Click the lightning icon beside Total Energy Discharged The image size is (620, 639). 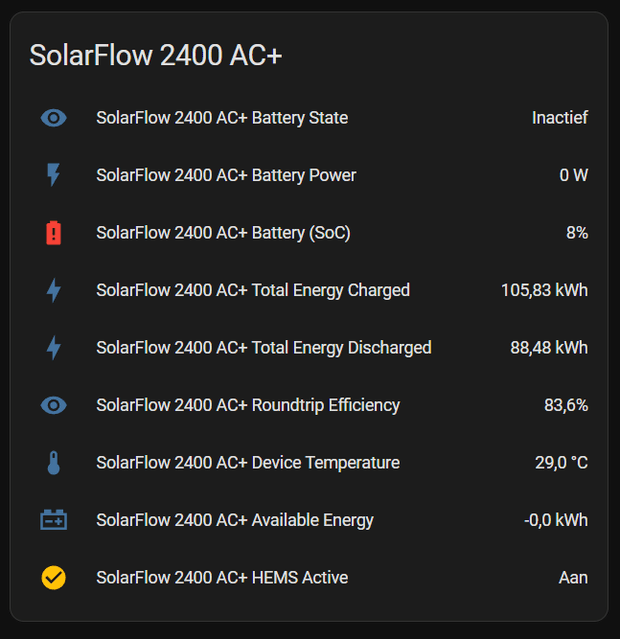click(53, 348)
